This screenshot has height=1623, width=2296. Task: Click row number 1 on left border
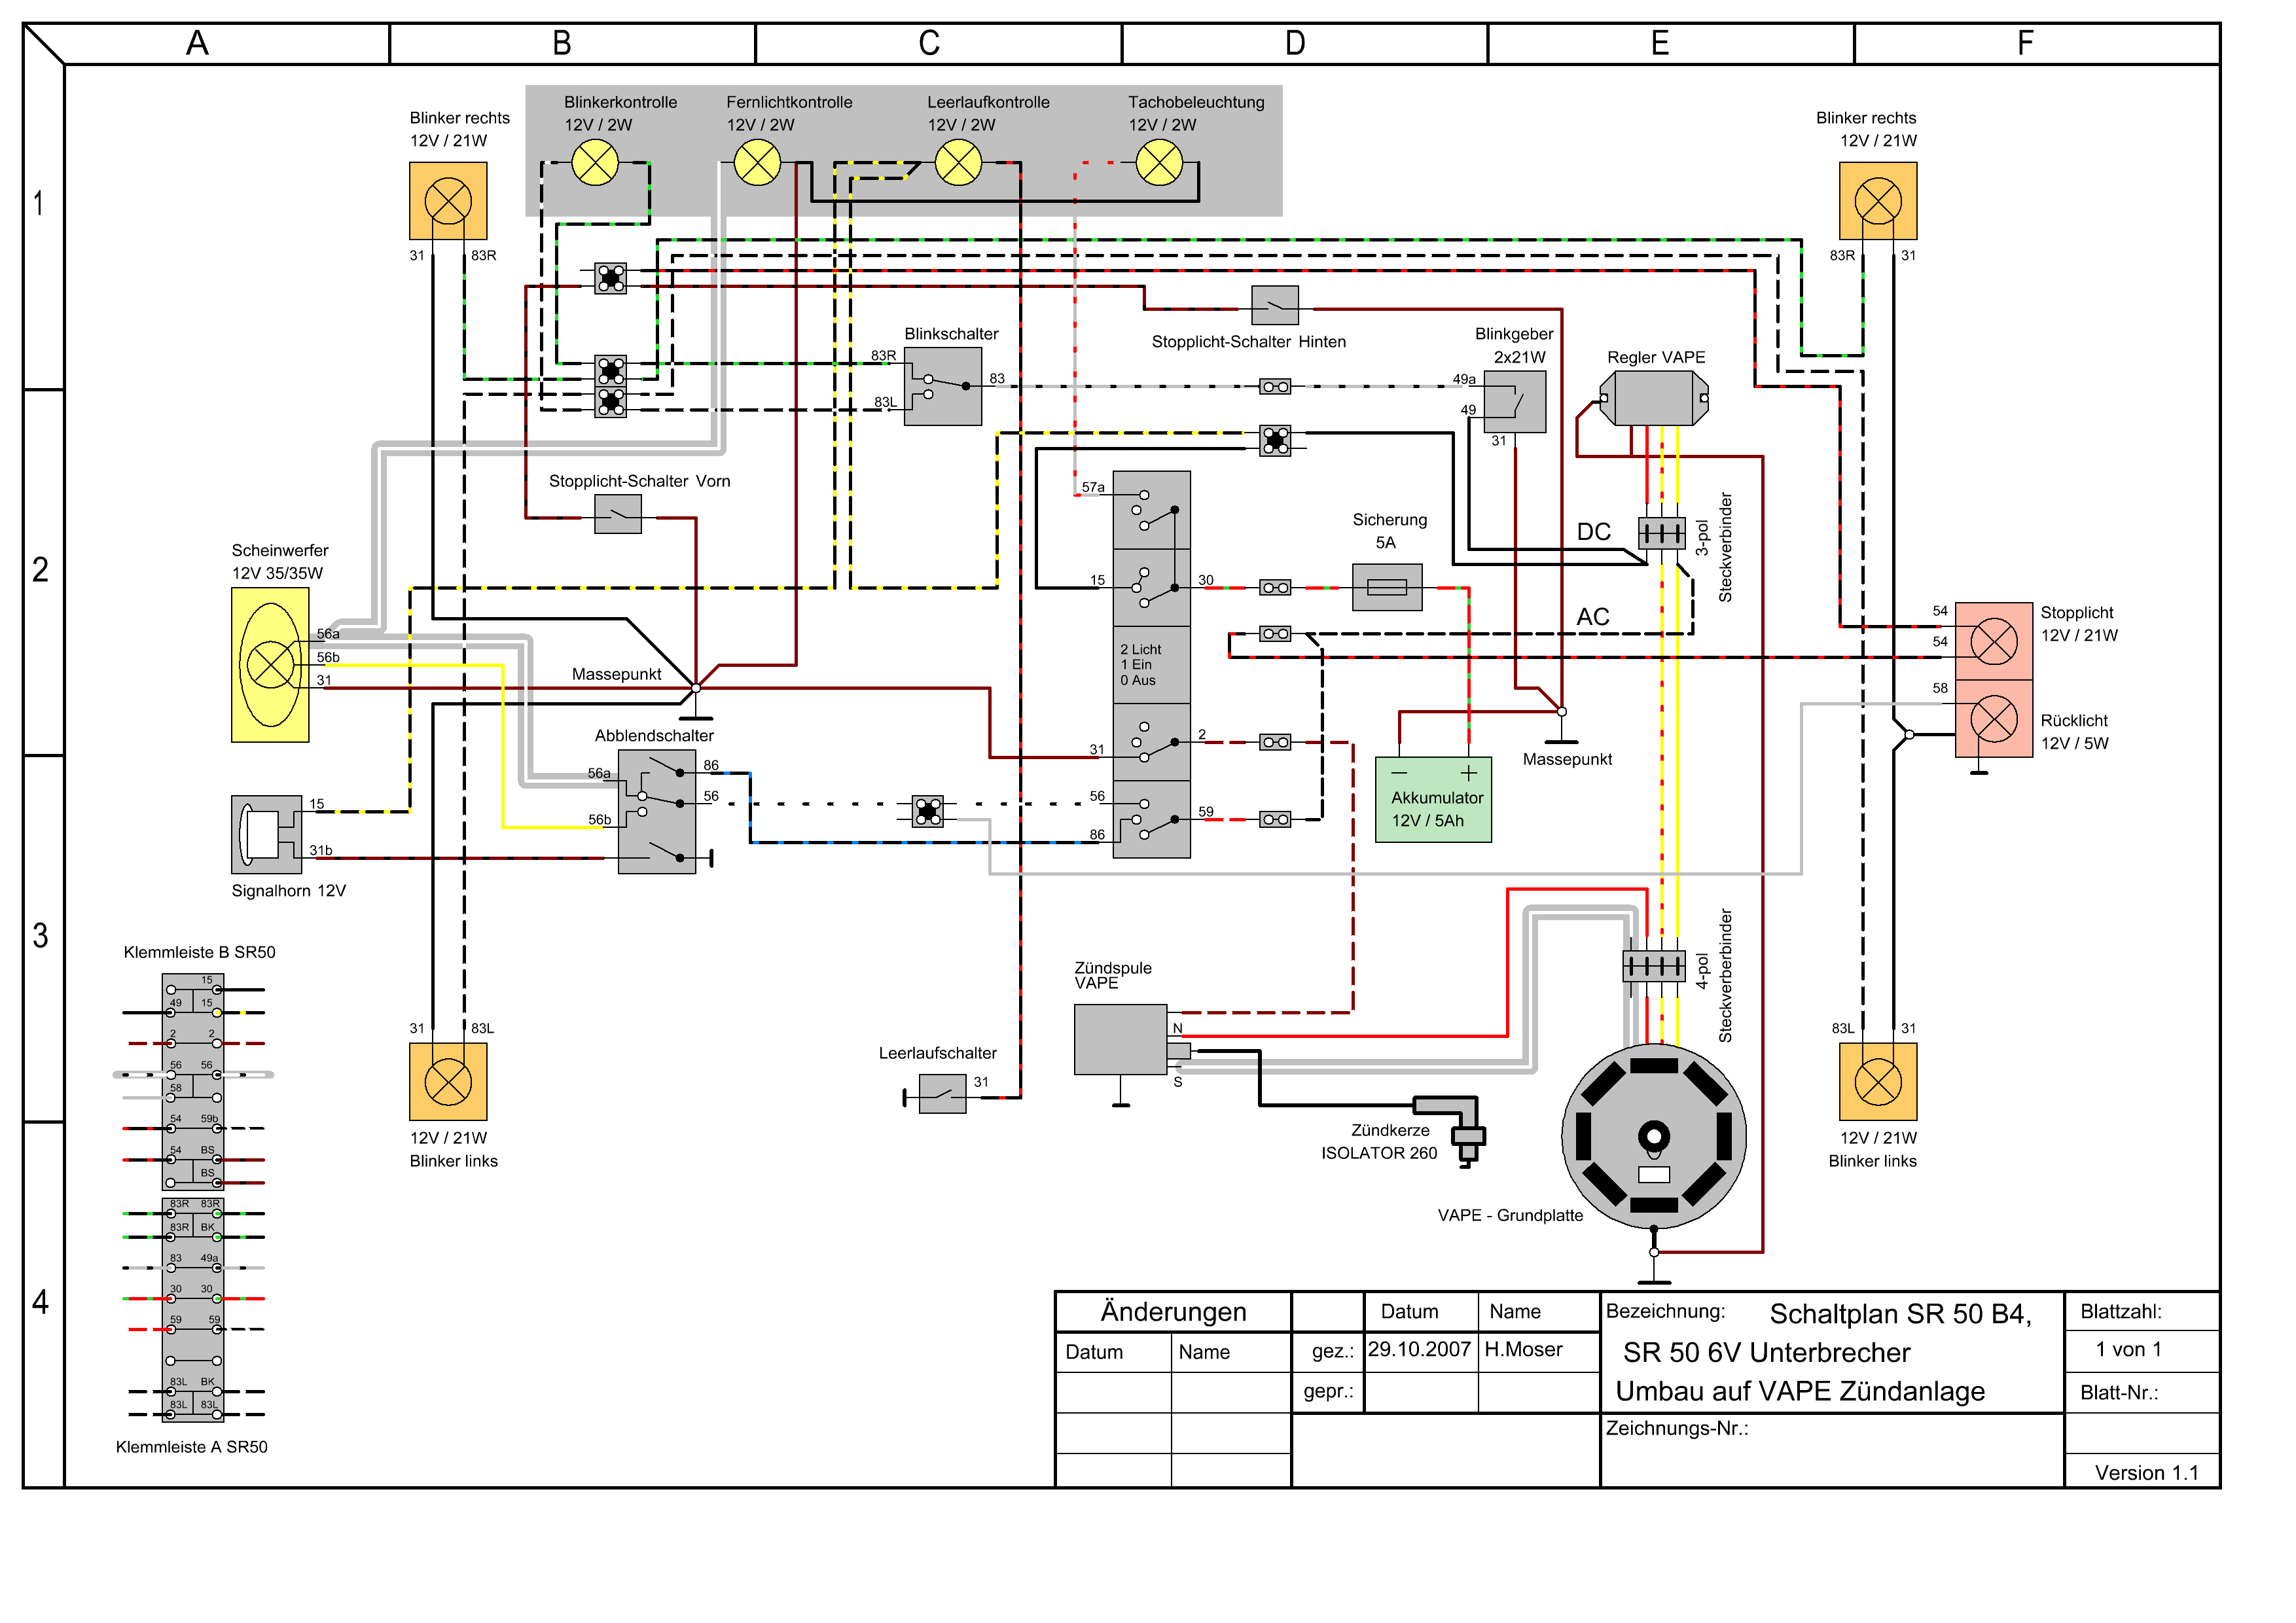click(x=39, y=203)
